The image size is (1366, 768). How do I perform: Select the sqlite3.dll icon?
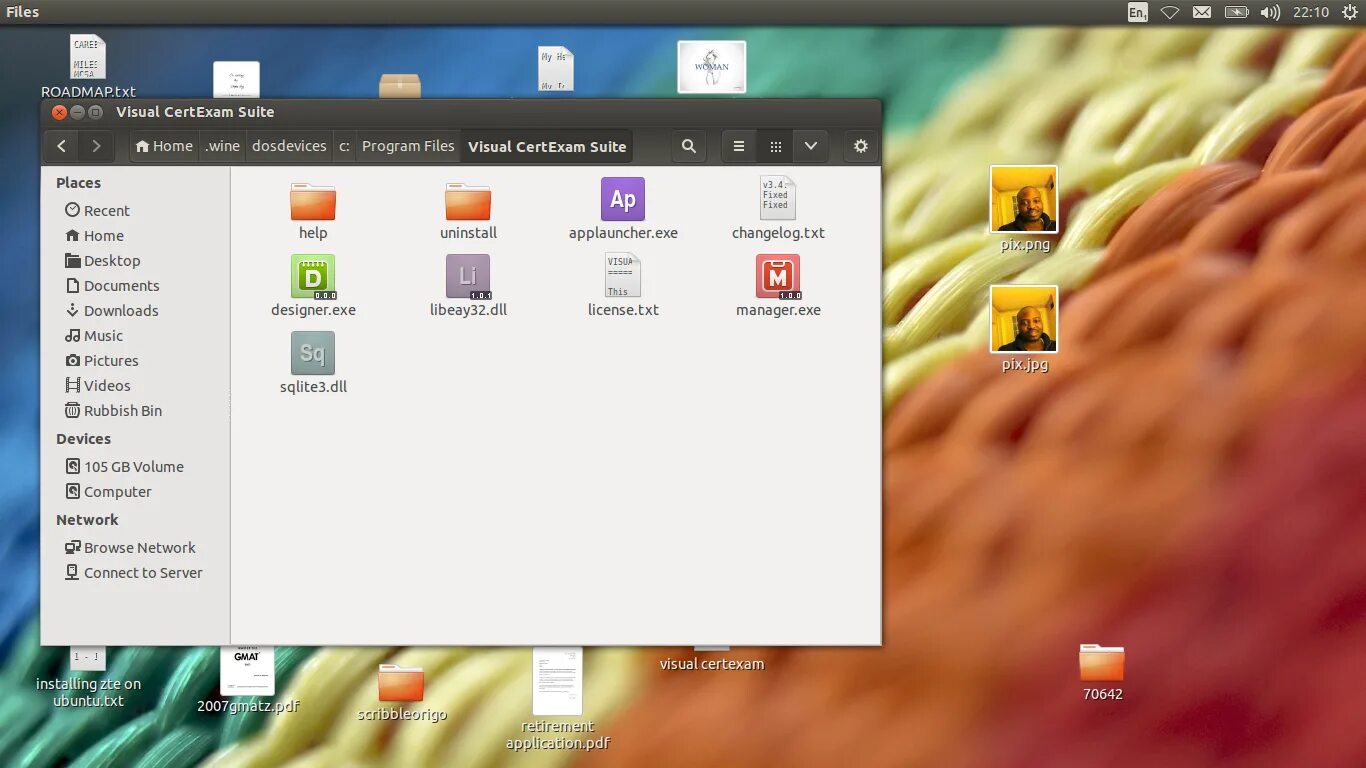(313, 353)
